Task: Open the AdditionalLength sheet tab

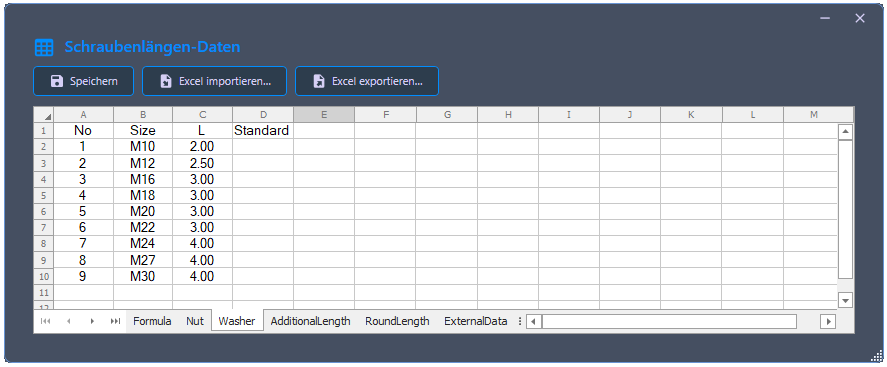Action: pyautogui.click(x=311, y=321)
